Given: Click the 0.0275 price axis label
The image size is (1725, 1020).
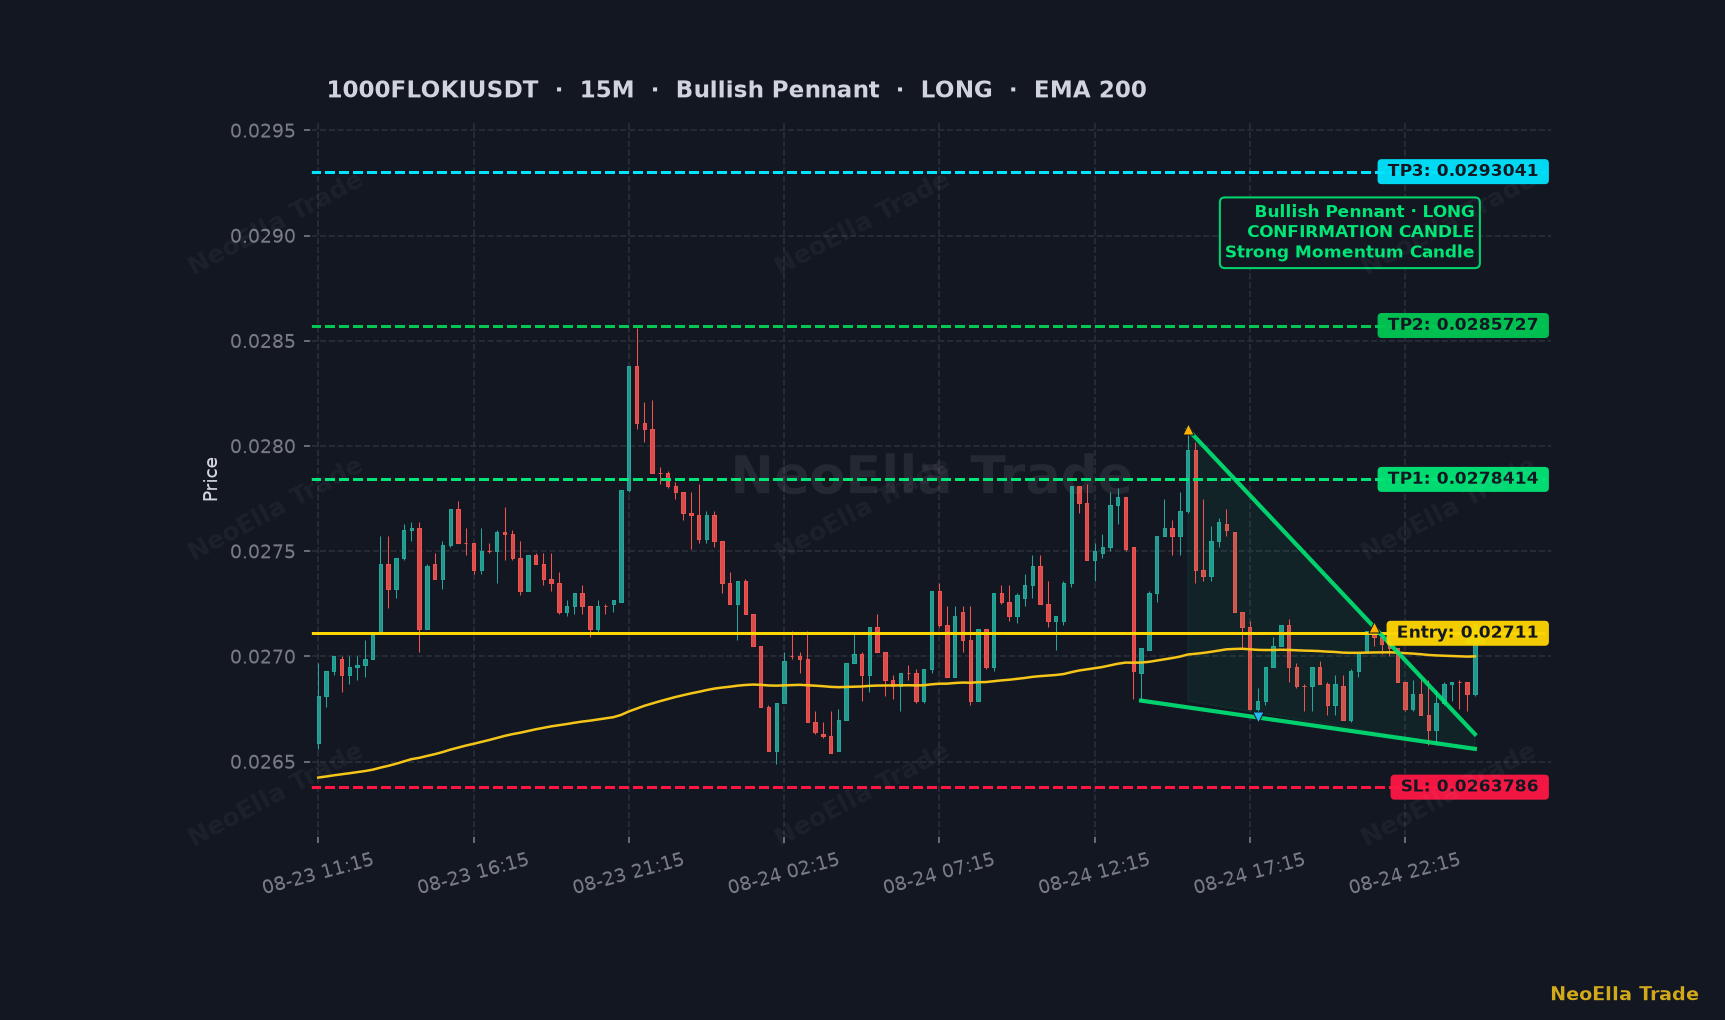Looking at the screenshot, I should [x=263, y=551].
